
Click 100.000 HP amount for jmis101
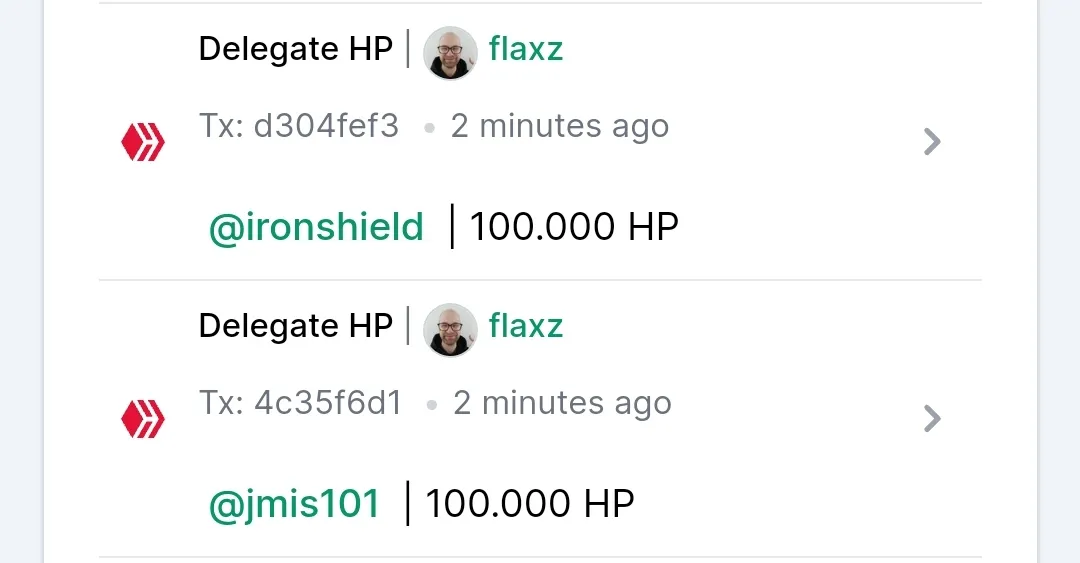pyautogui.click(x=530, y=504)
